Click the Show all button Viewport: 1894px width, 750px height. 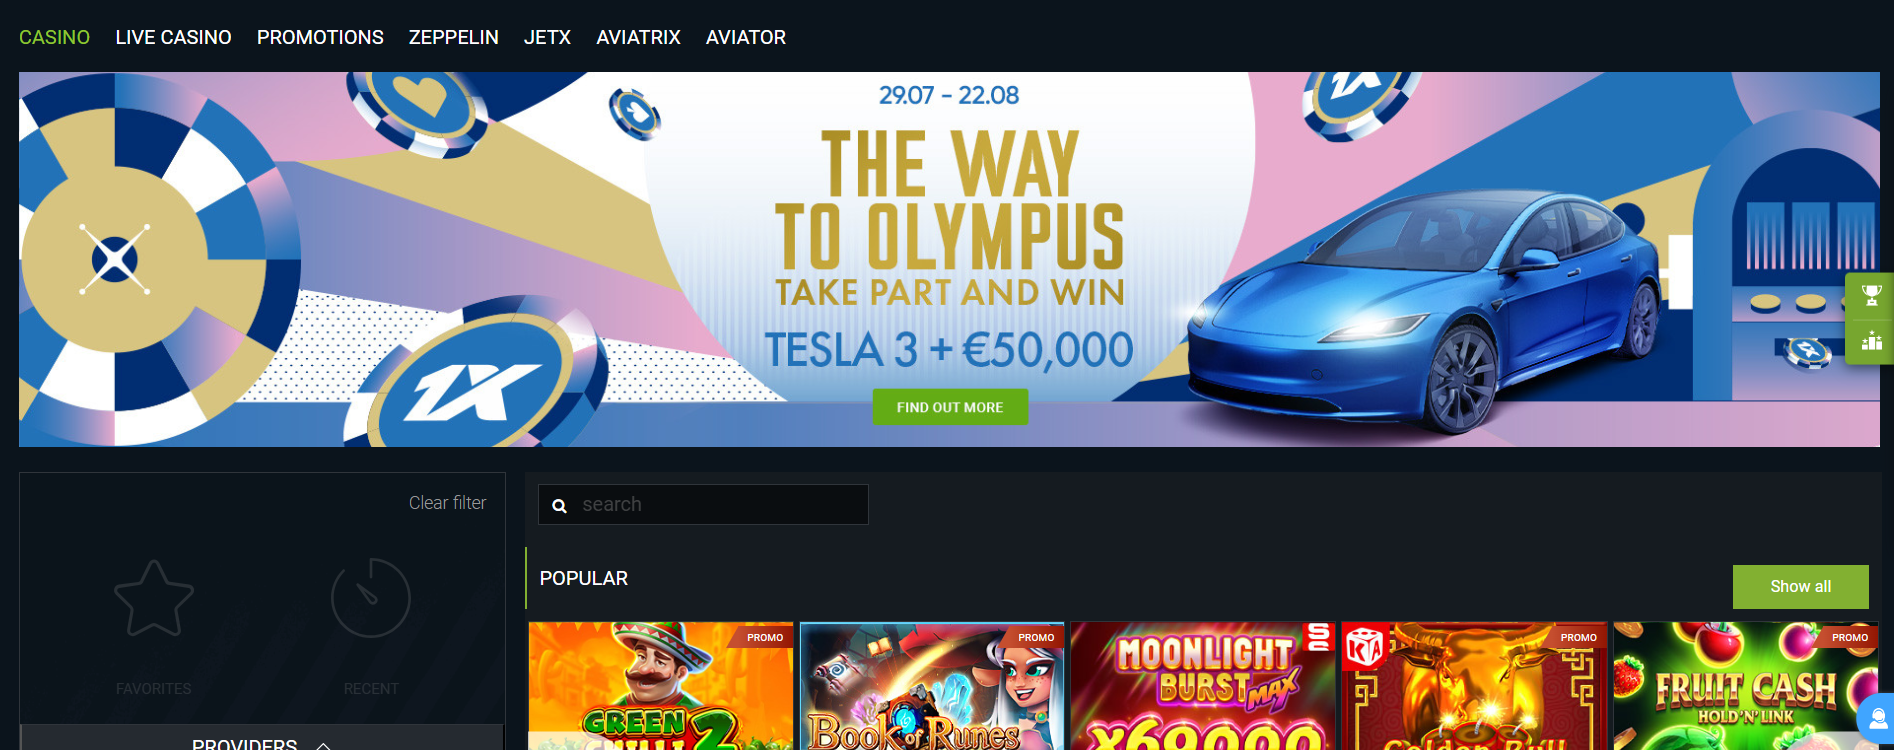click(1800, 587)
